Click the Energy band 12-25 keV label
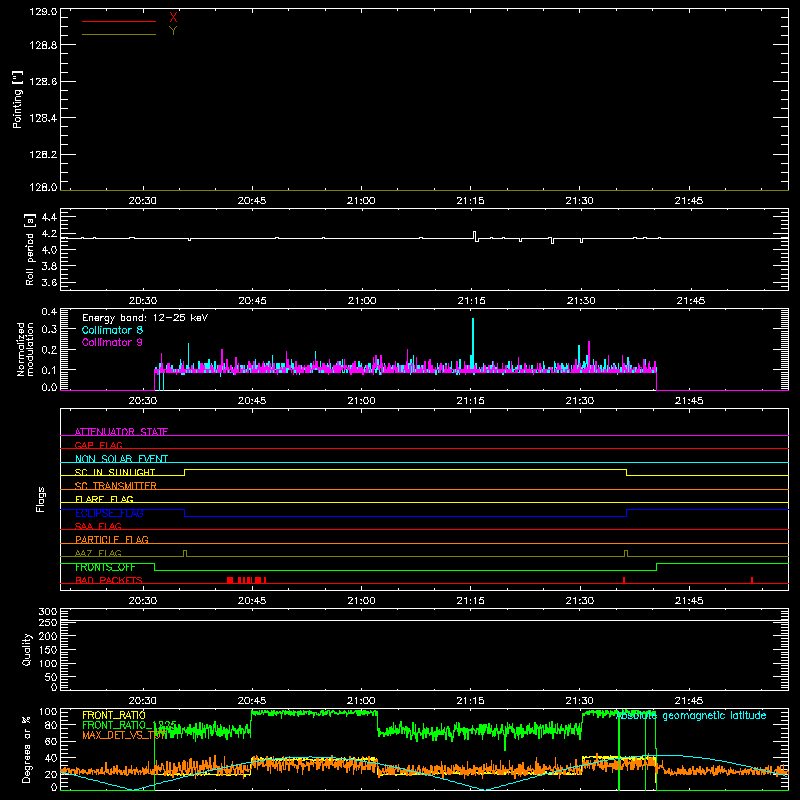This screenshot has height=800, width=800. pyautogui.click(x=145, y=318)
